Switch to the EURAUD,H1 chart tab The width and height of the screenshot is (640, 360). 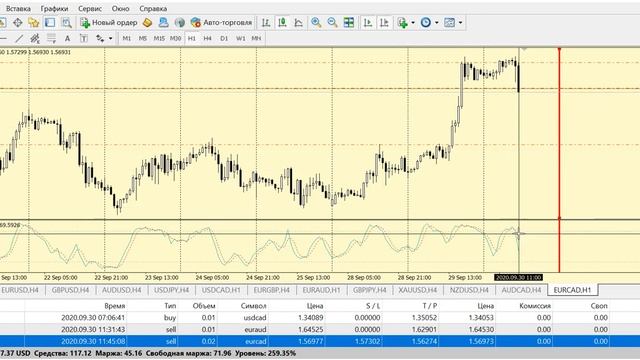[x=321, y=290]
